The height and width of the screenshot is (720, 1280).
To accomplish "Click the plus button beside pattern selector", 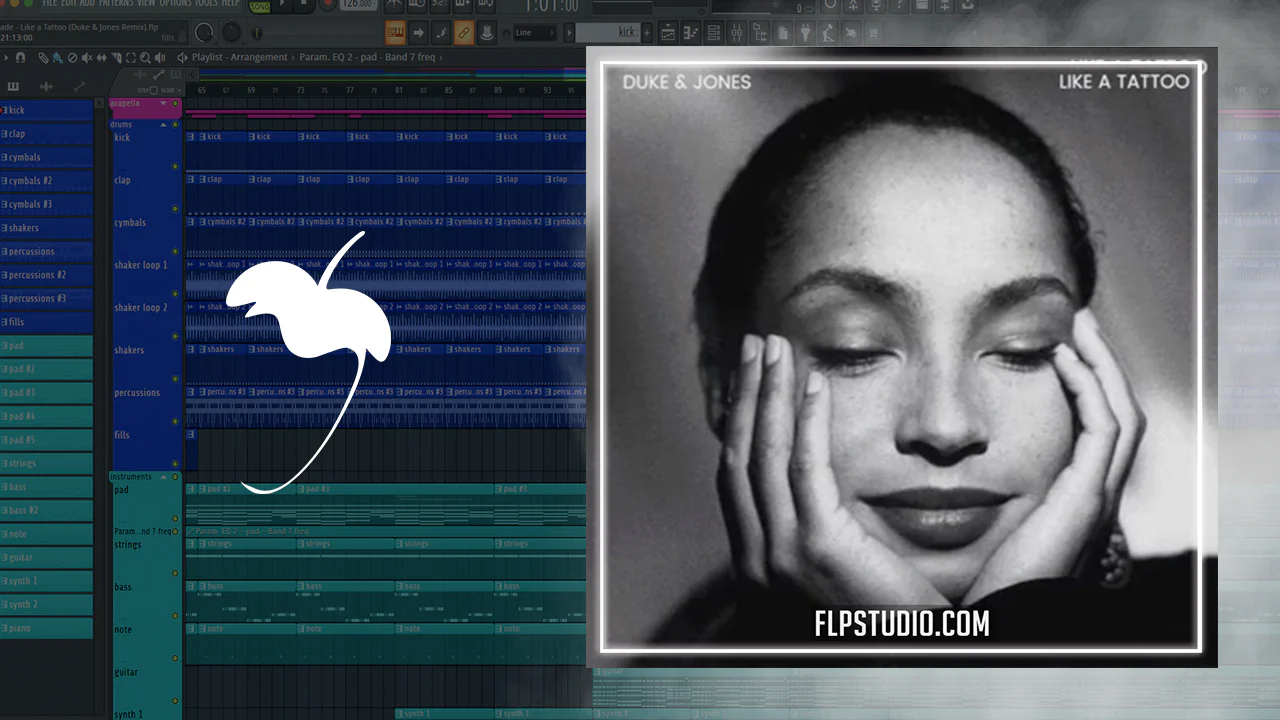I will click(x=647, y=33).
